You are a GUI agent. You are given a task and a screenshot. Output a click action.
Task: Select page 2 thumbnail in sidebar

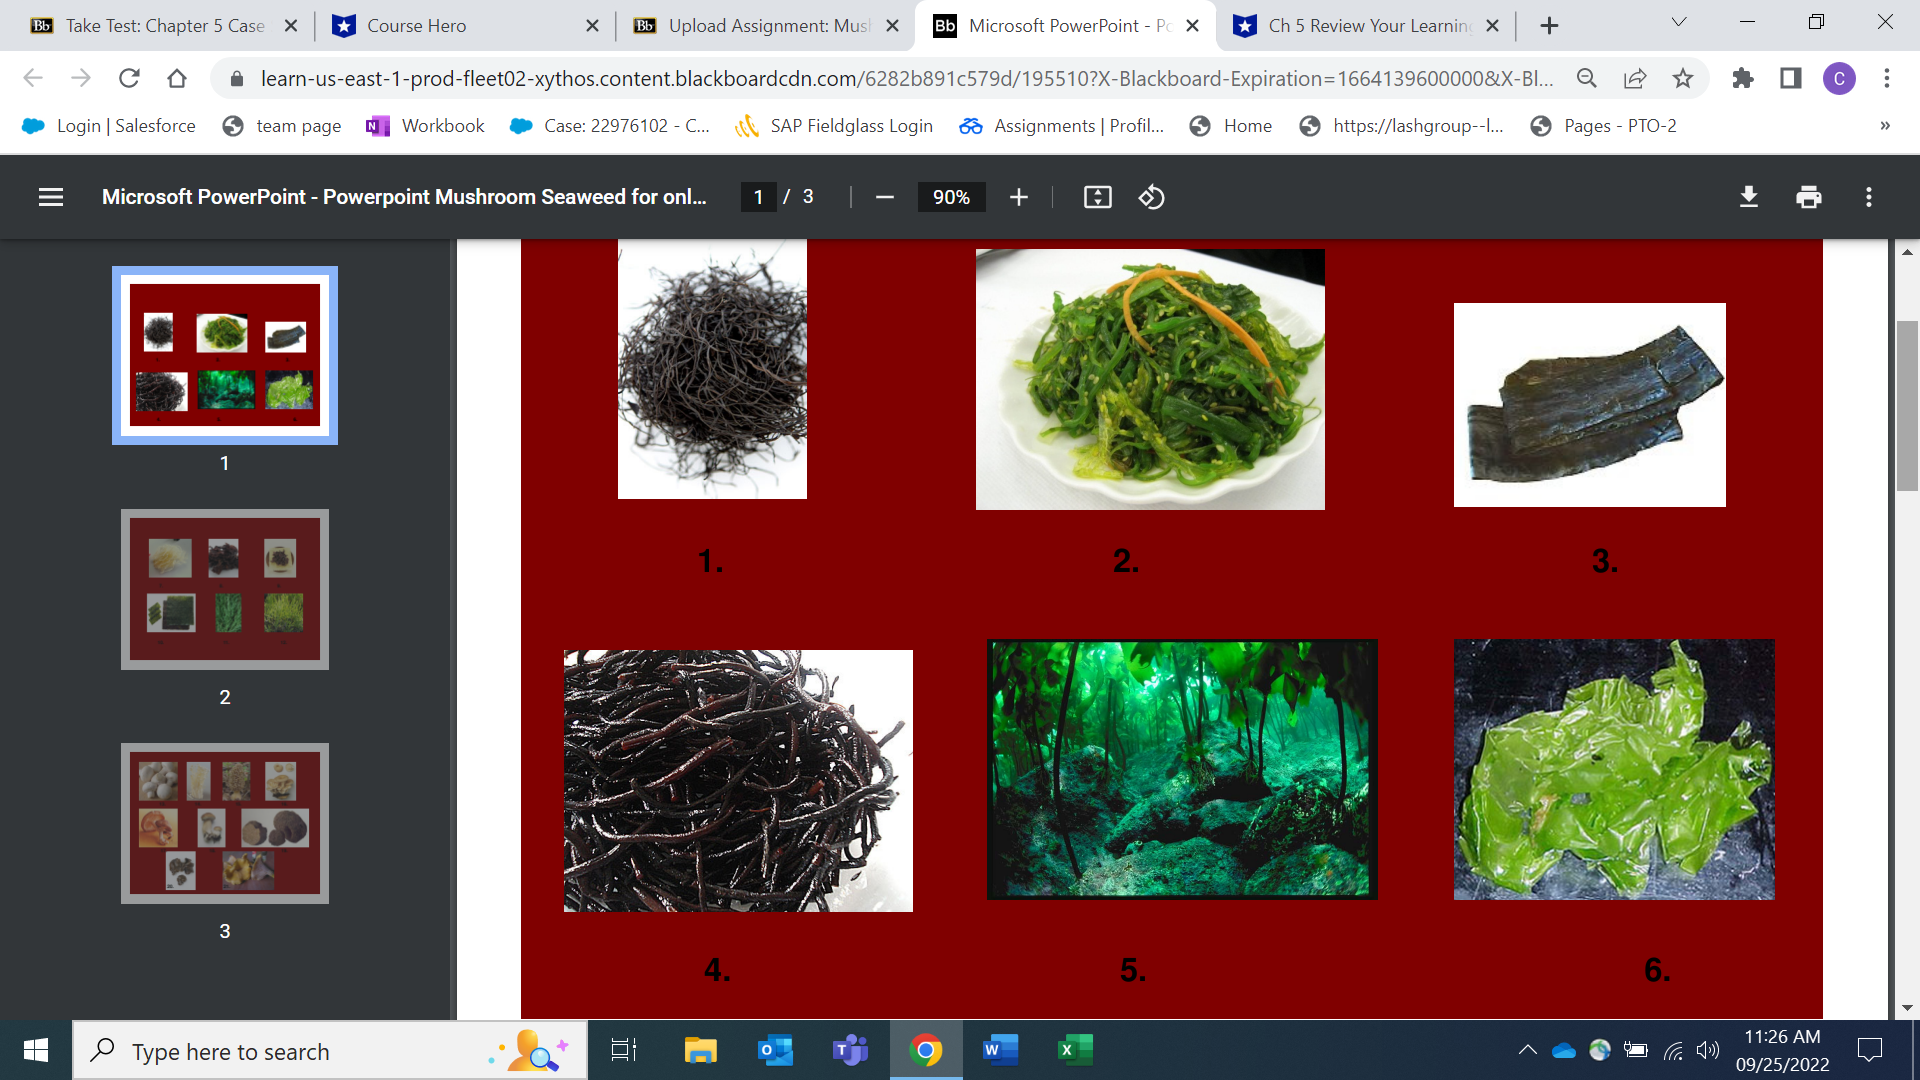tap(225, 590)
